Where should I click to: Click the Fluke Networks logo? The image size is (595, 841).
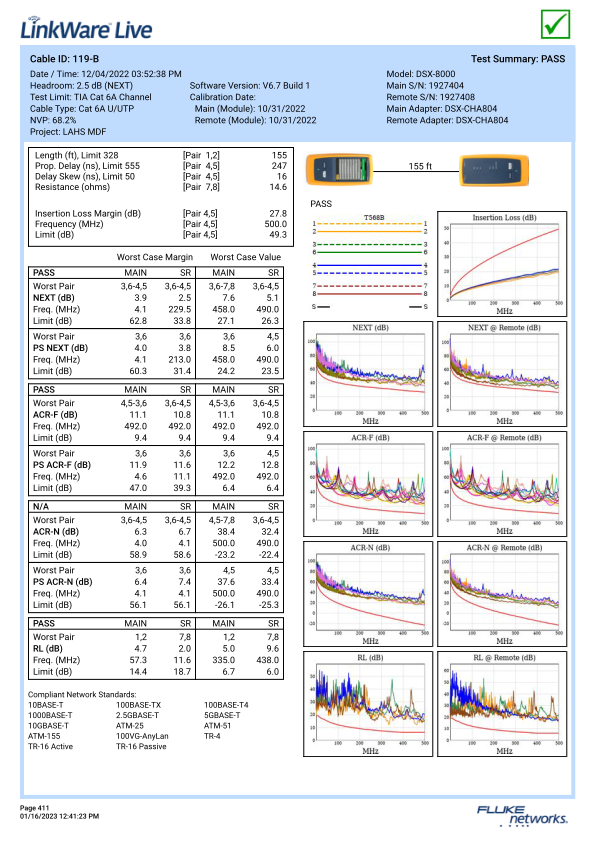tap(522, 815)
